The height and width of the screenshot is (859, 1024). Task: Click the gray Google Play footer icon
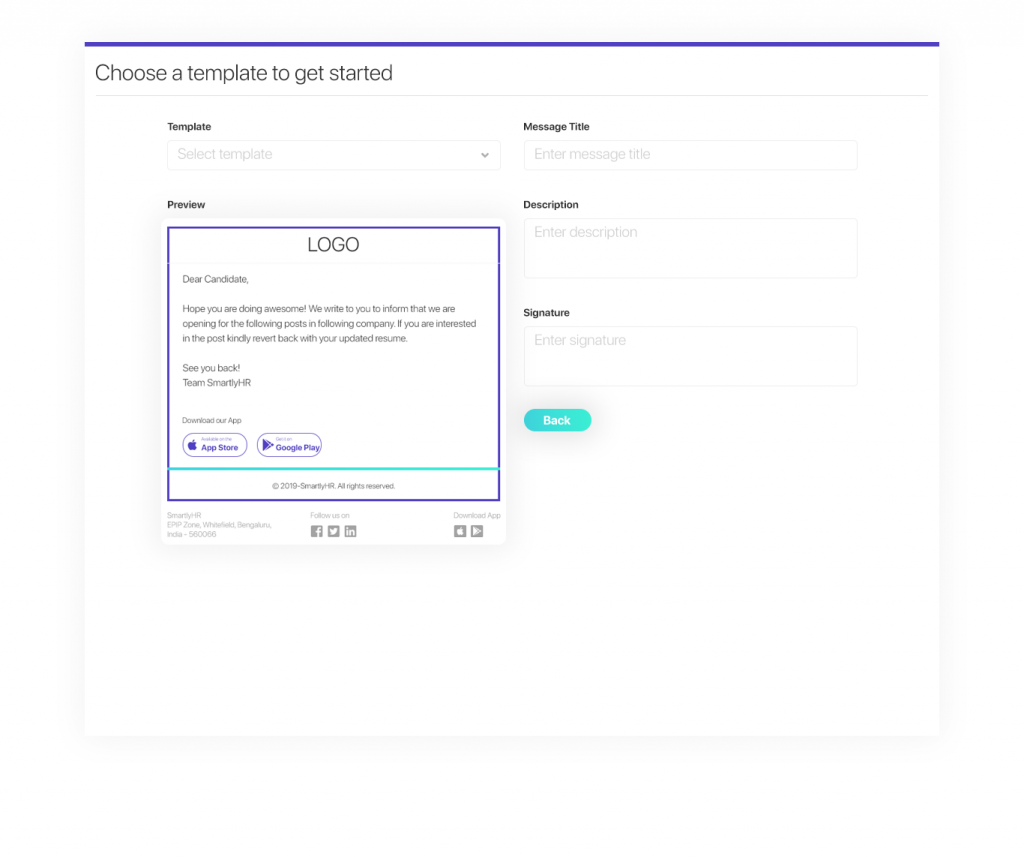coord(477,531)
